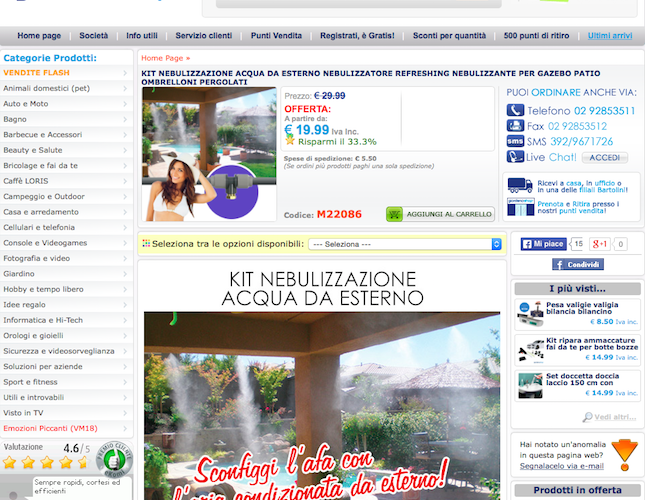Expand the Auto e Moto arrow
This screenshot has height=500, width=645.
tap(125, 104)
